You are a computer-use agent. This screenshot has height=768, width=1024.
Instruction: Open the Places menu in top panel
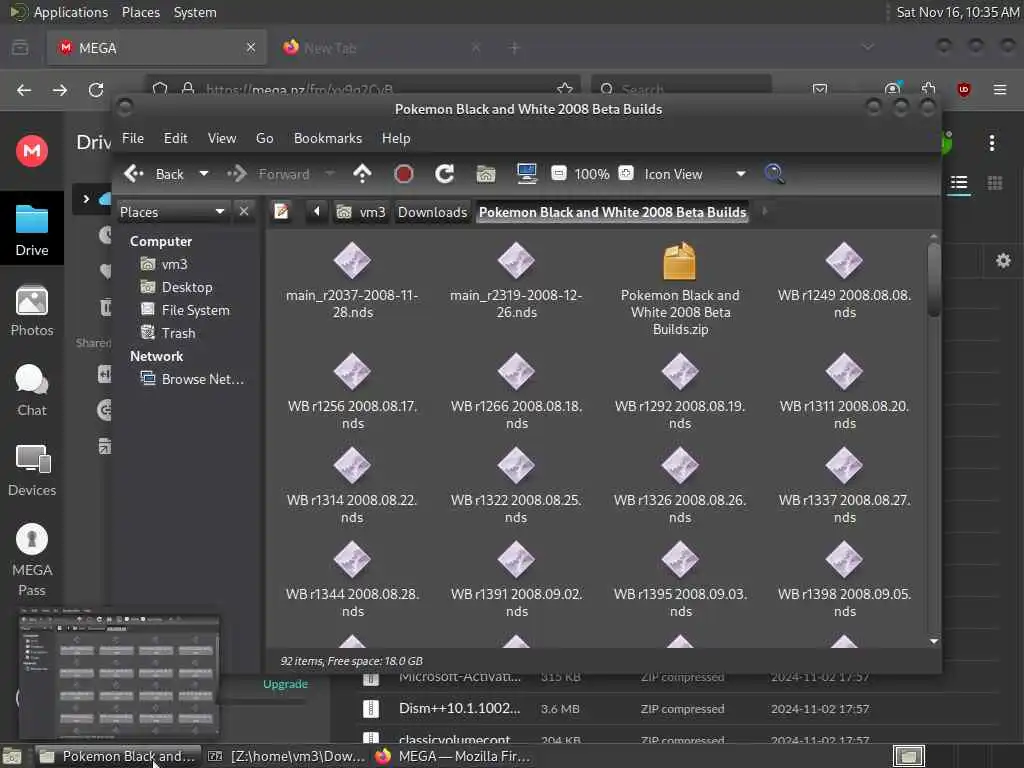tap(140, 12)
